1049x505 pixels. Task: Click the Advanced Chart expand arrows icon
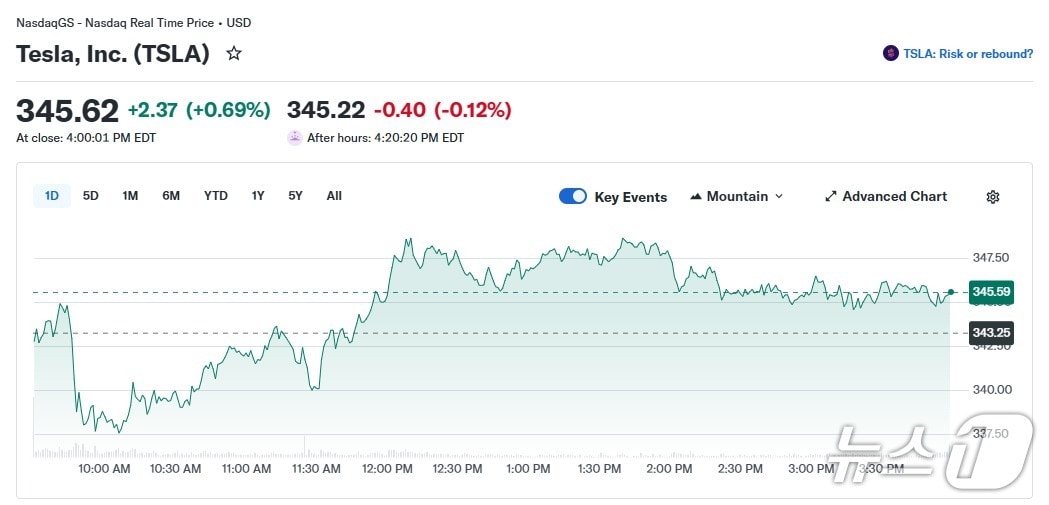click(830, 197)
